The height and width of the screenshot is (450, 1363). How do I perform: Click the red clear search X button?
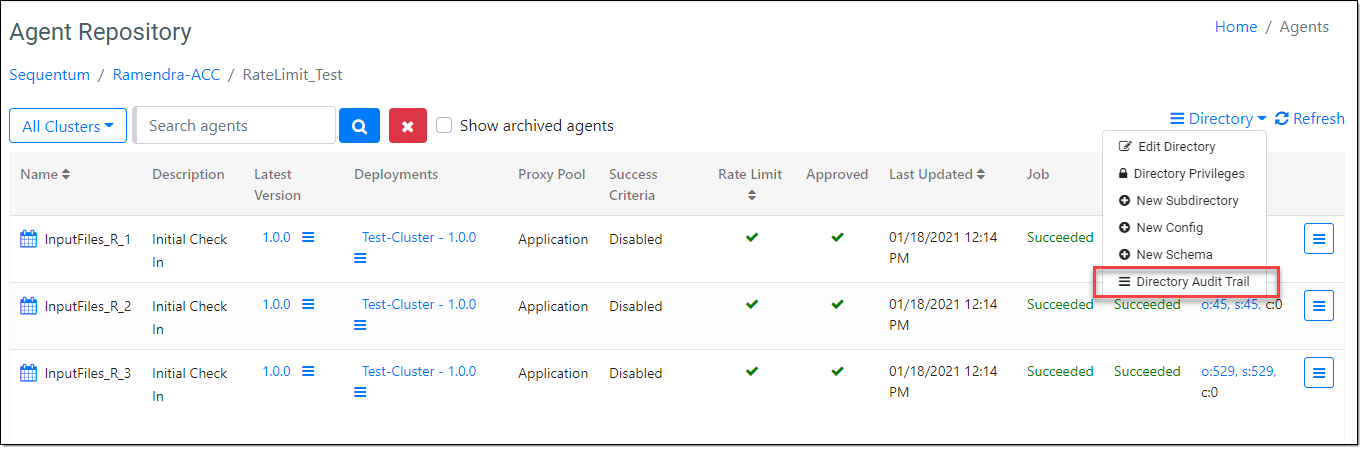408,126
